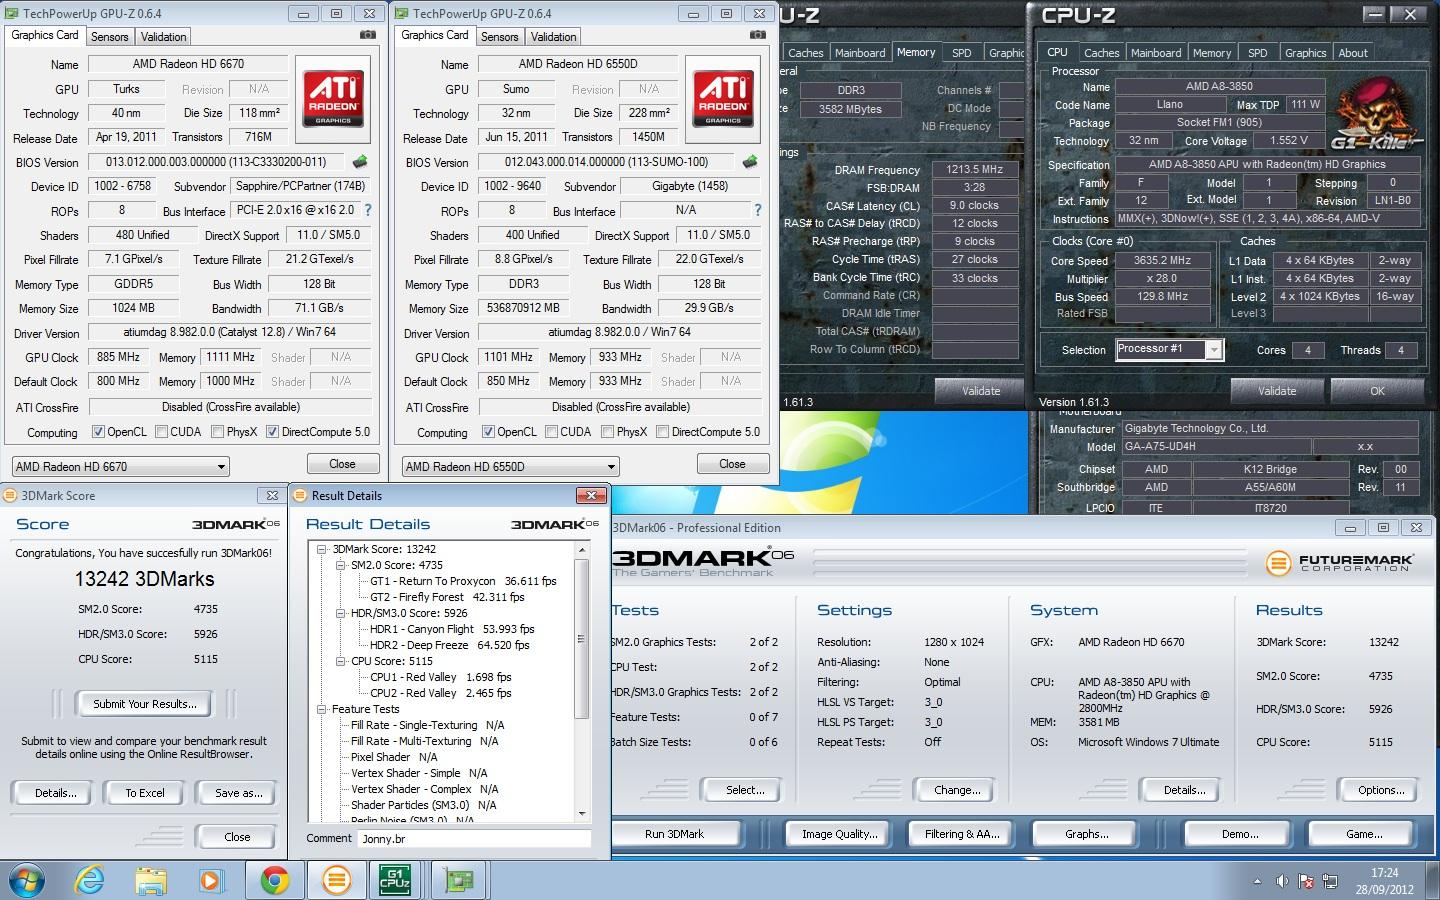Toggle DirectCompute 5.0 checkbox in HD 6550D window

tap(662, 432)
